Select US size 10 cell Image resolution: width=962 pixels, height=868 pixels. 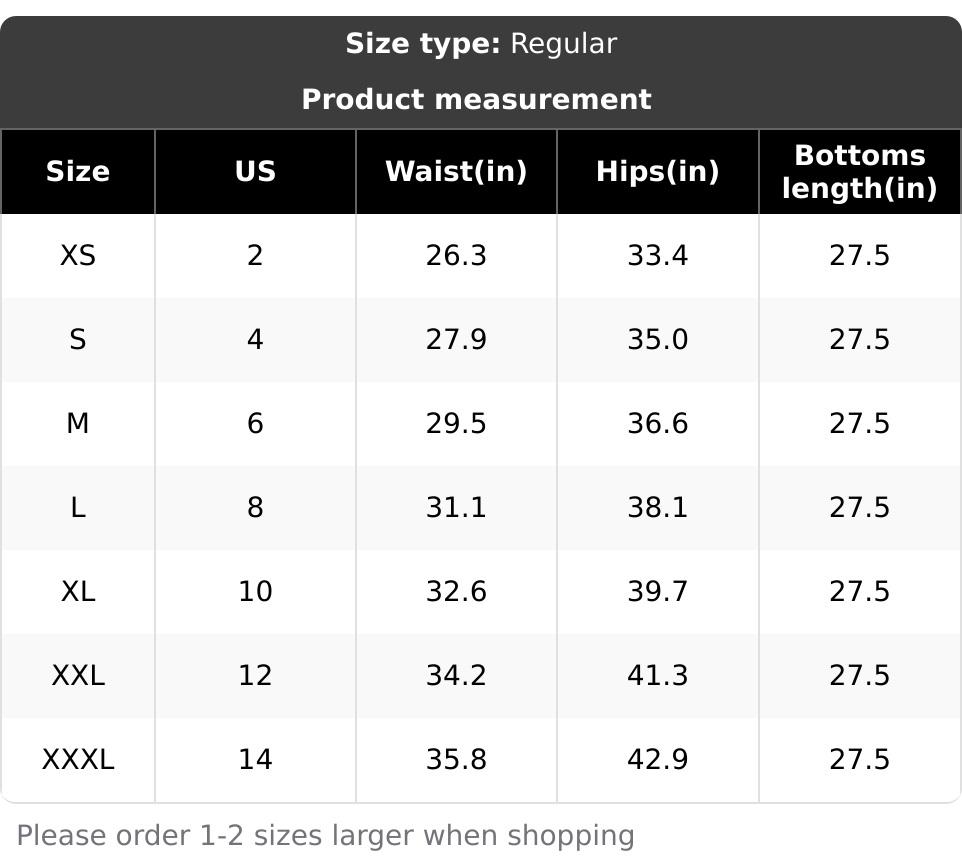pos(255,592)
